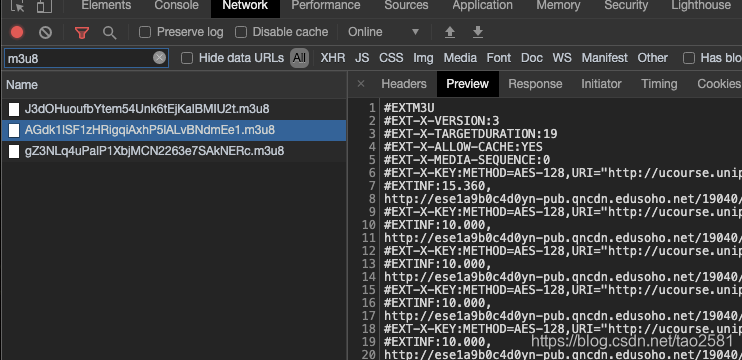The height and width of the screenshot is (360, 742).
Task: Click file icon of J3dOHuoufb request
Action: tap(14, 109)
